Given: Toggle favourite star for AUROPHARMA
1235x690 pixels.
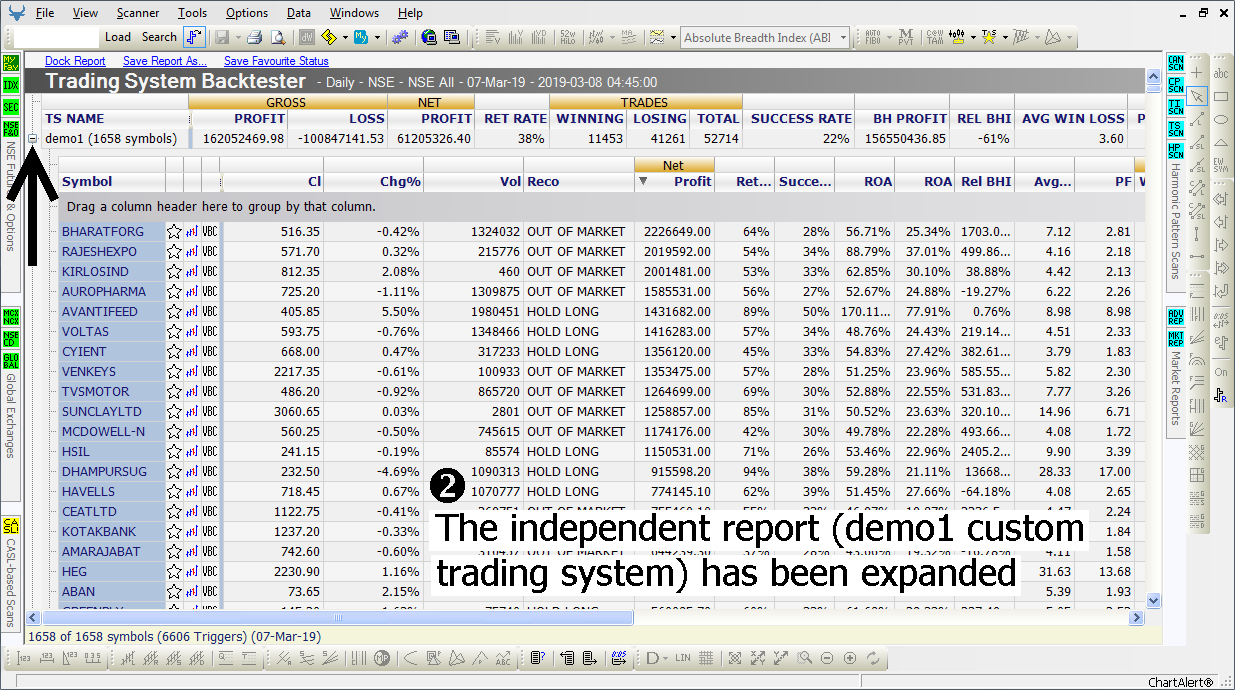Looking at the screenshot, I should coord(174,292).
